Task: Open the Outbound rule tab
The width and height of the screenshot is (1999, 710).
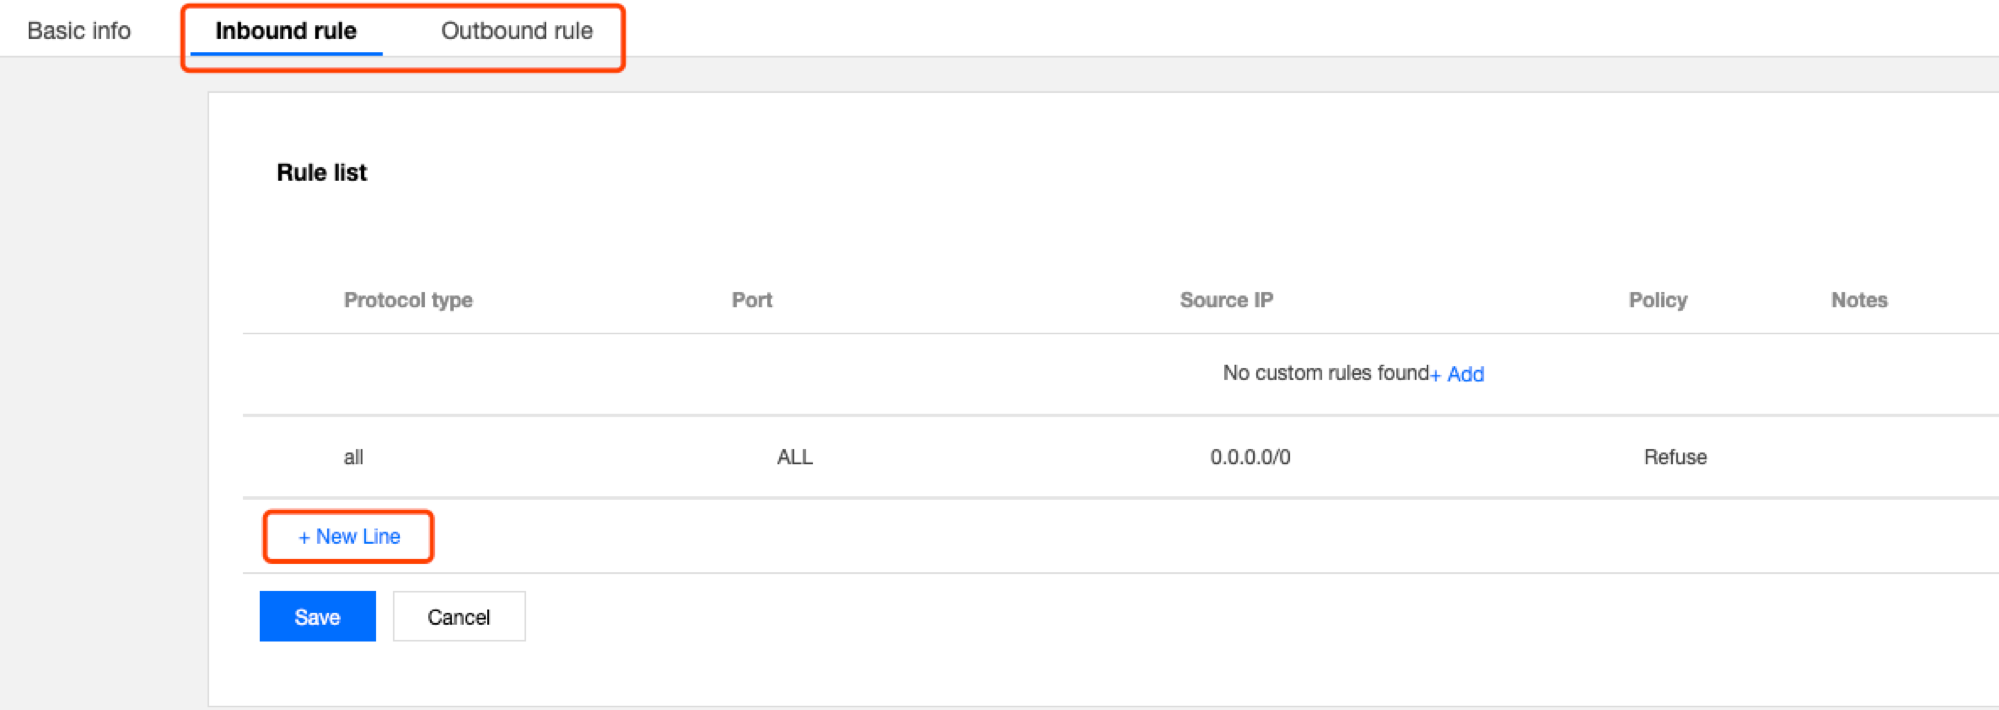Action: coord(517,31)
